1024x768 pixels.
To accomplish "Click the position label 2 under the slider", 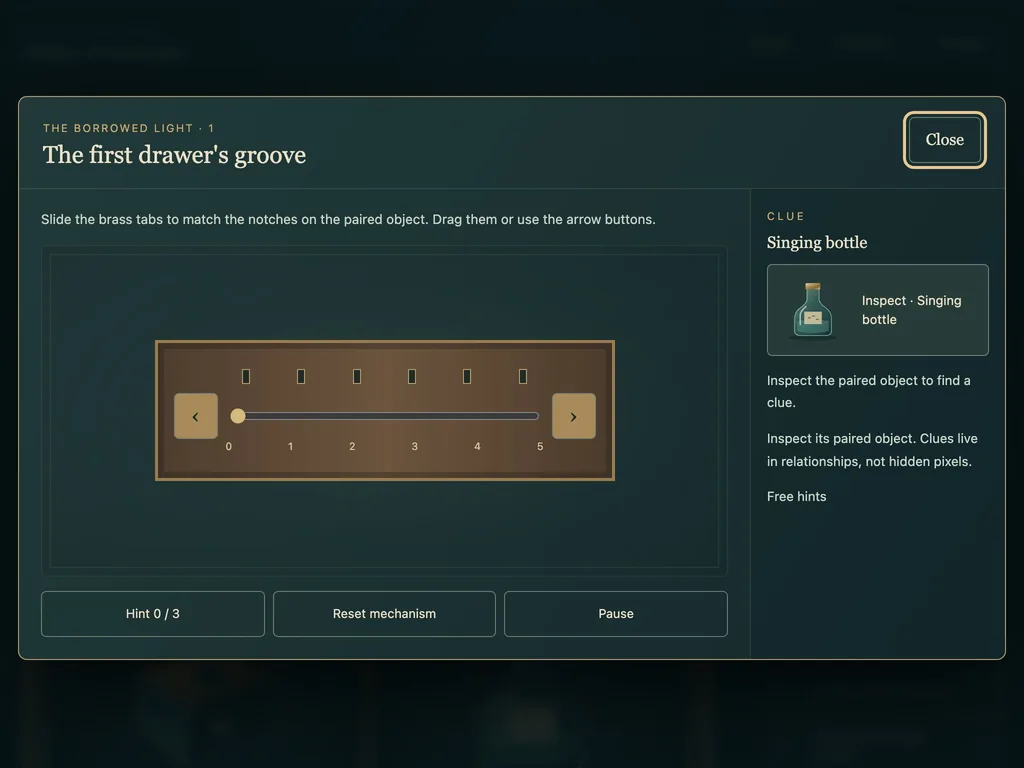I will pyautogui.click(x=352, y=447).
